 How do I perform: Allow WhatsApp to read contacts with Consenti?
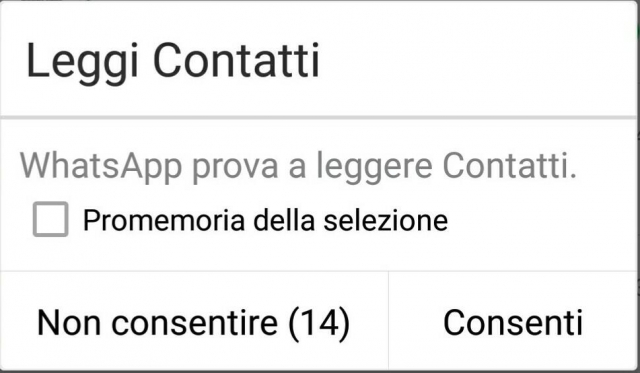(513, 322)
